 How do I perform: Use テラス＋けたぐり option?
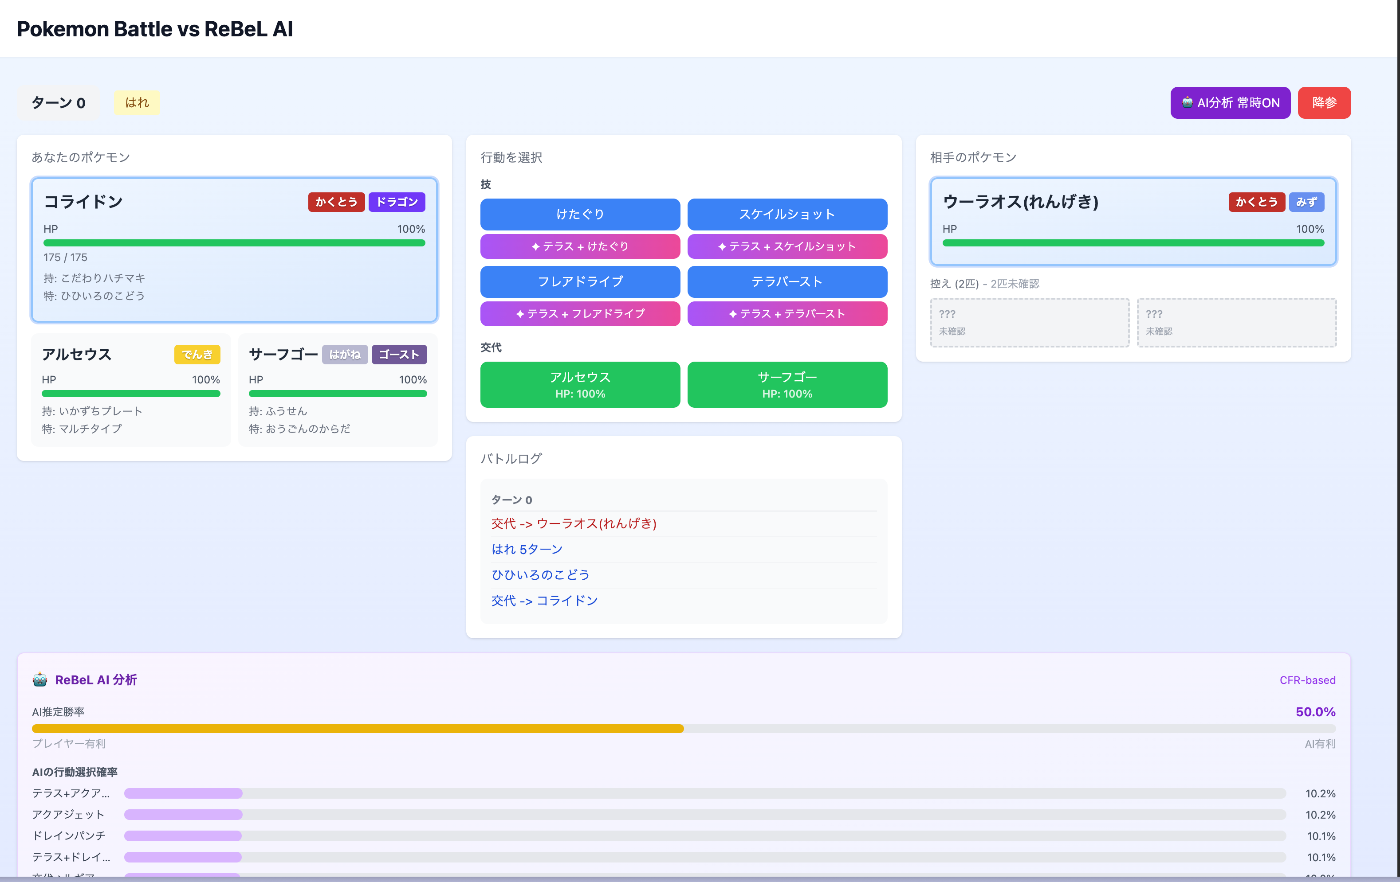[580, 246]
